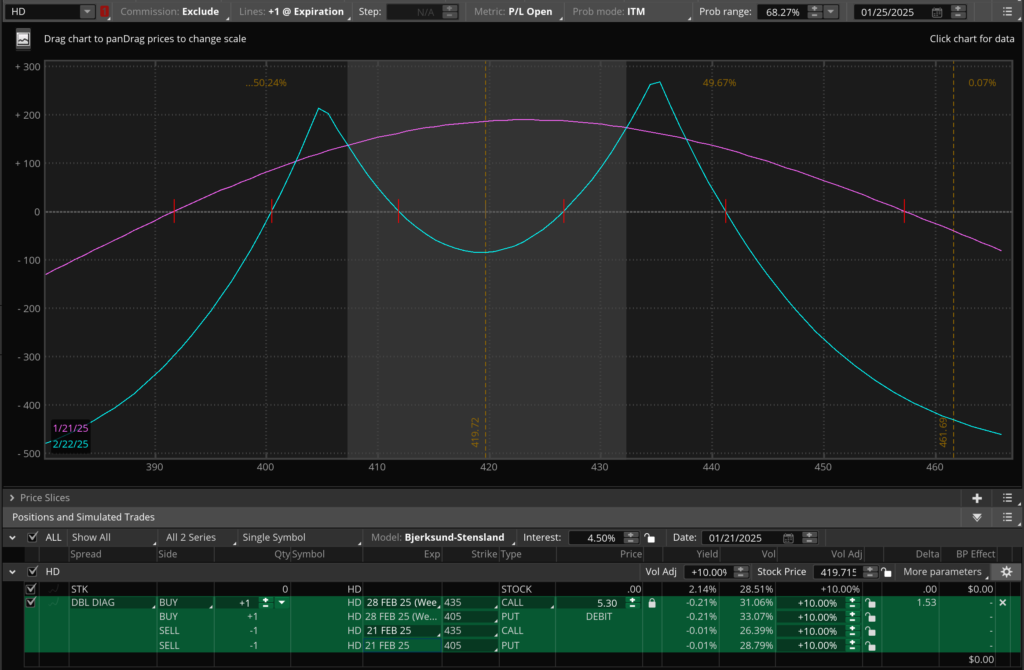
Task: Uncheck the DBL DIAG row checkbox
Action: [x=31, y=603]
